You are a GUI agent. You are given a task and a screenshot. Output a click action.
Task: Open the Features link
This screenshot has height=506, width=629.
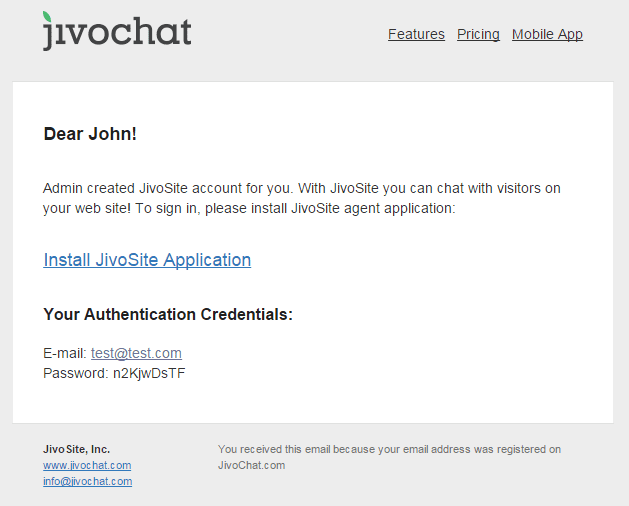point(416,35)
